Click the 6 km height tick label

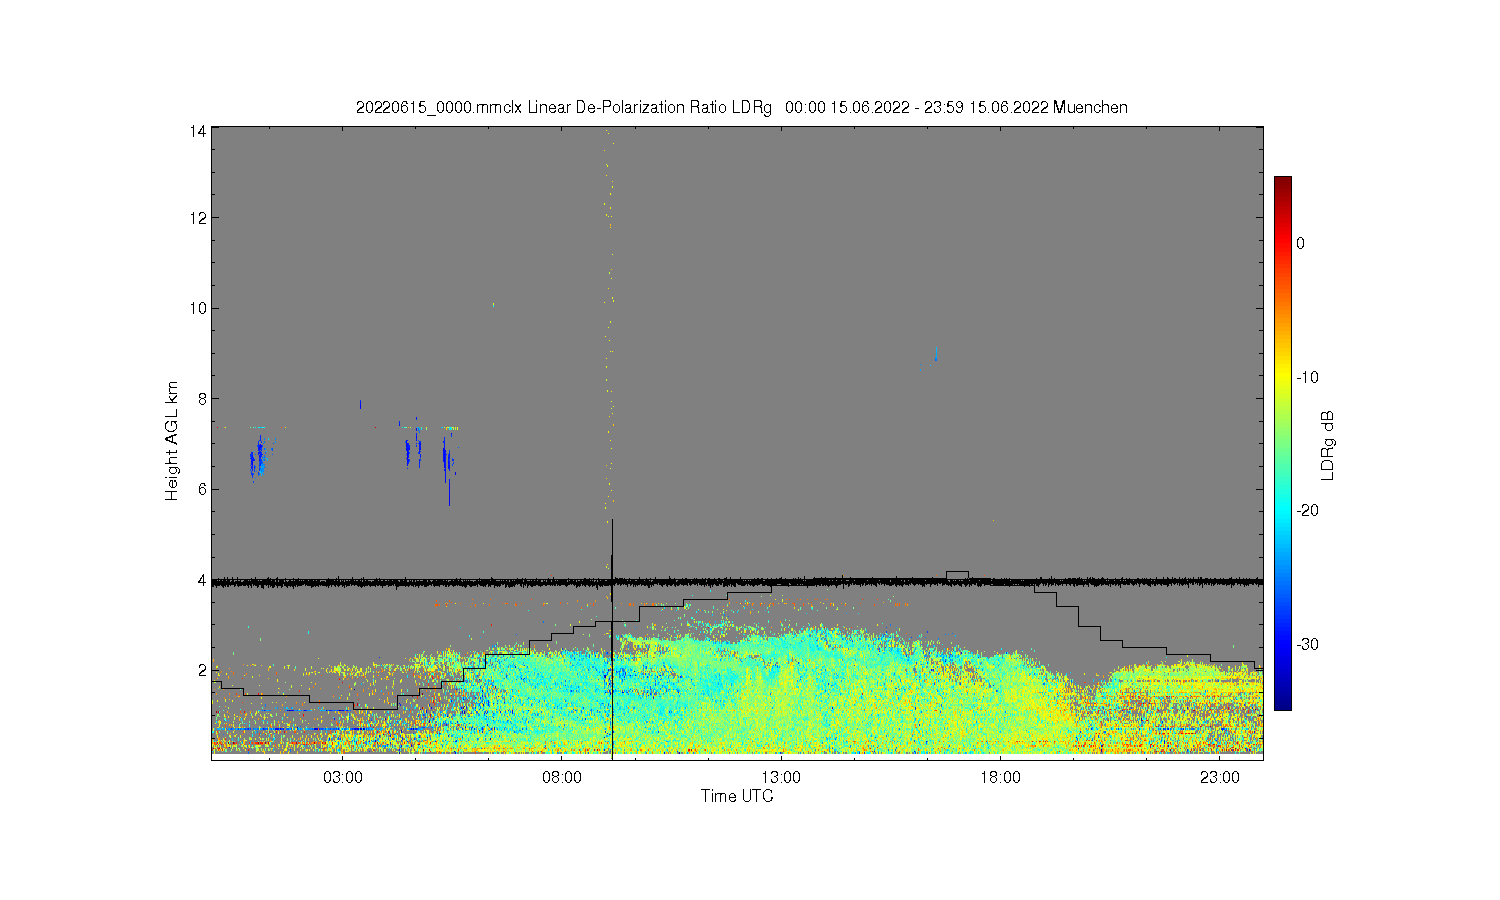pos(202,489)
